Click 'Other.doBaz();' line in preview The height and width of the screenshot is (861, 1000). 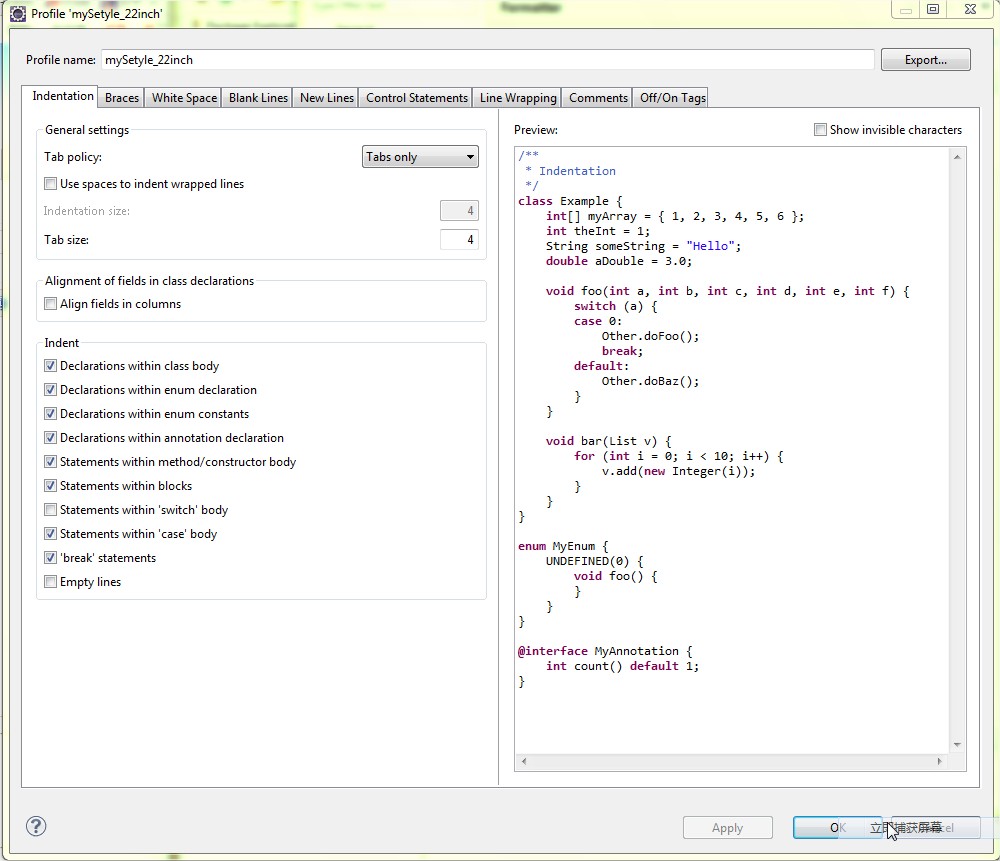(651, 381)
